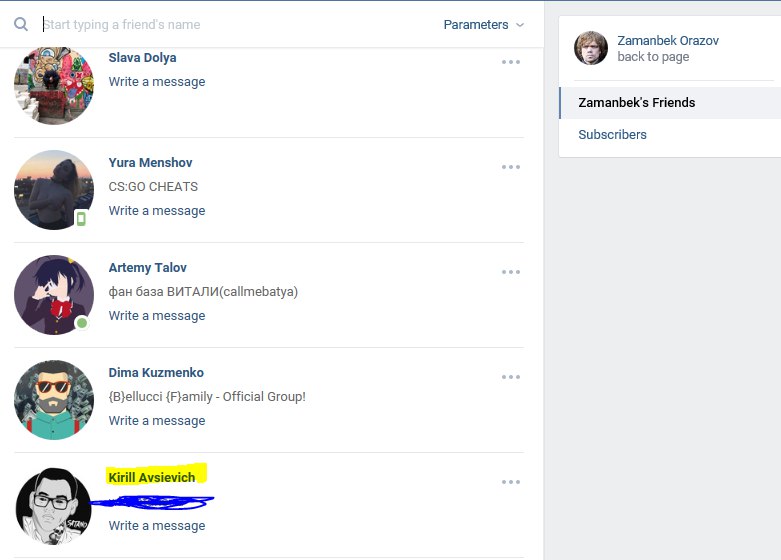Click back to page under Zamanbek Orazov

pos(653,57)
